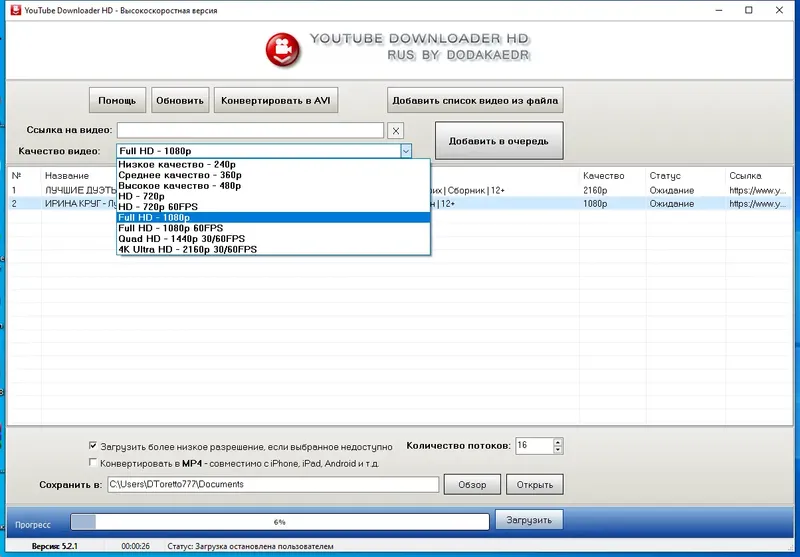Click the https link cell in row 1
The height and width of the screenshot is (557, 800).
[758, 190]
